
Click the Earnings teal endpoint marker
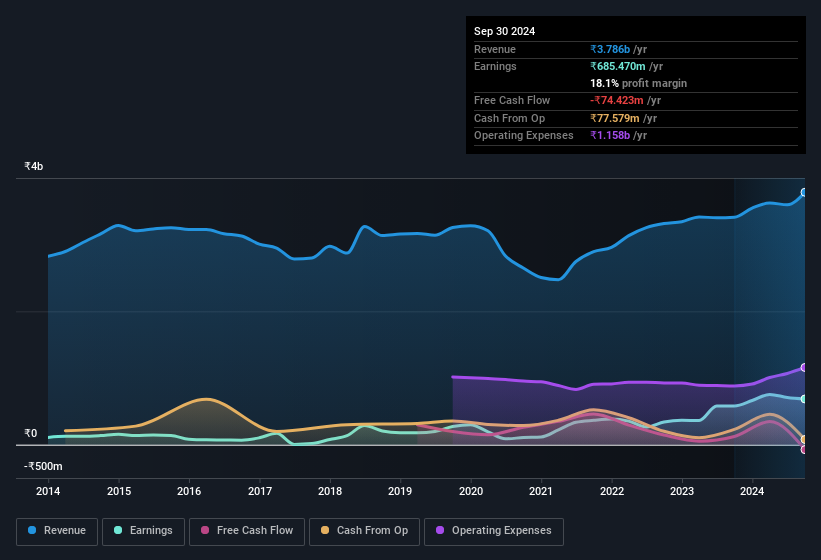click(x=804, y=399)
